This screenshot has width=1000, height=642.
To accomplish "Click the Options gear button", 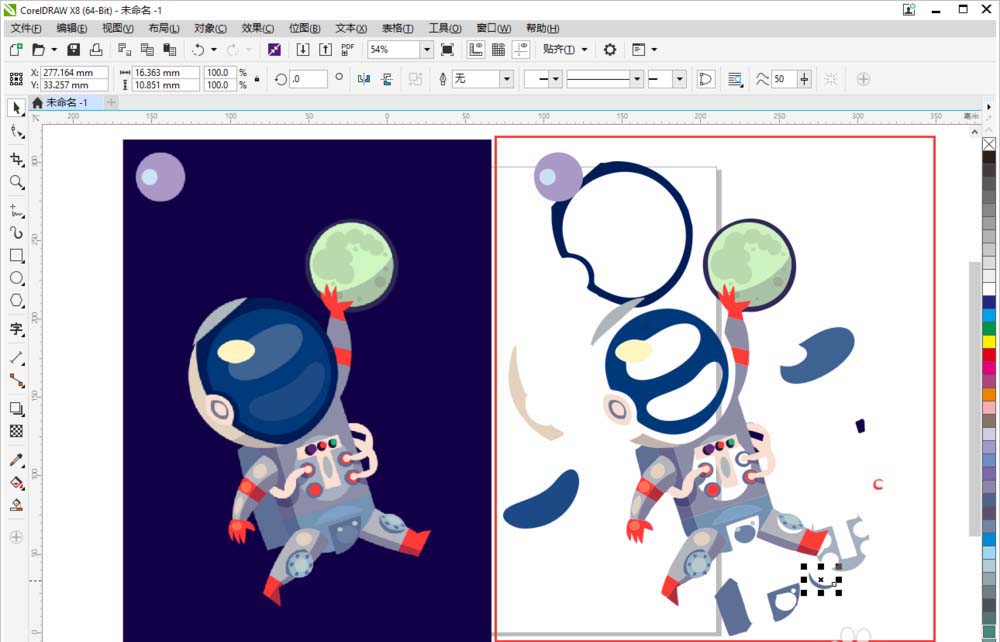I will pyautogui.click(x=610, y=49).
